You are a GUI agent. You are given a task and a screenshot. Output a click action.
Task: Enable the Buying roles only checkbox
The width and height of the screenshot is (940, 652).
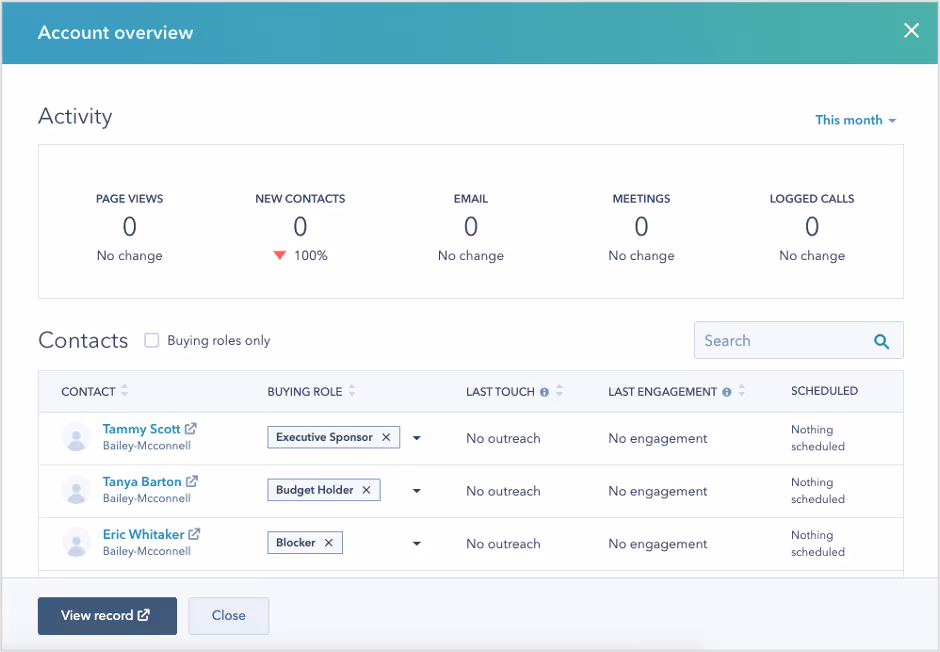pyautogui.click(x=151, y=340)
